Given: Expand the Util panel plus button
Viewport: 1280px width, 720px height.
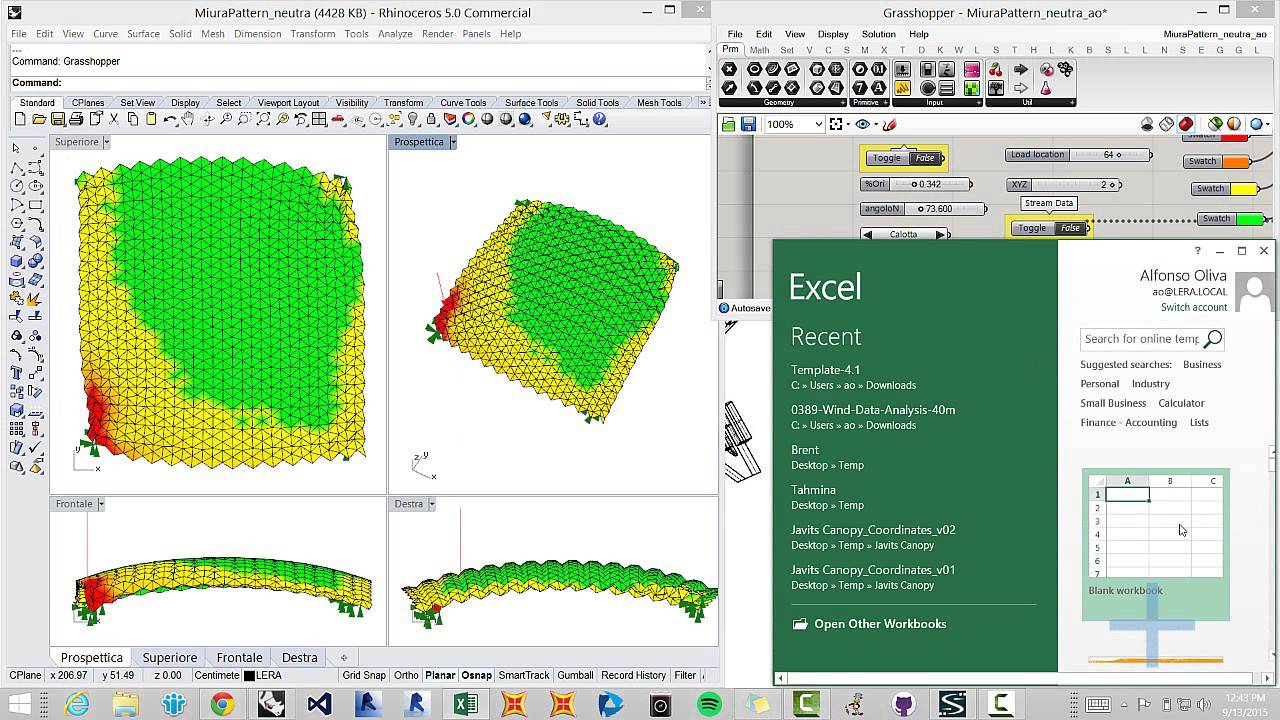Looking at the screenshot, I should pos(1072,102).
